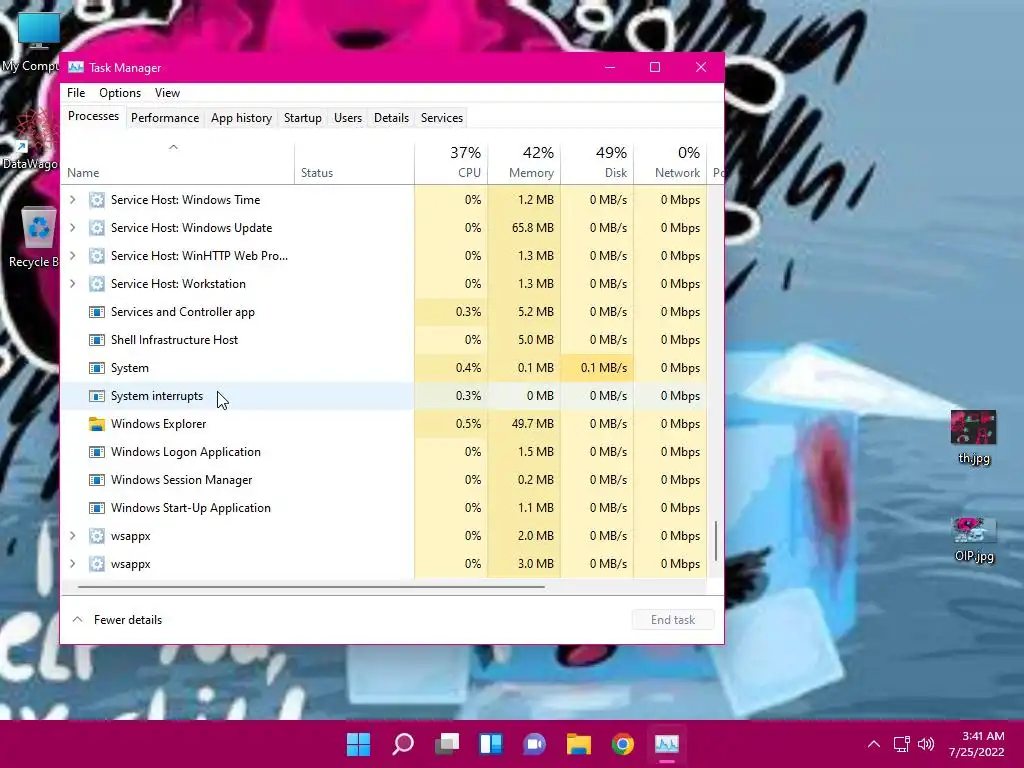
Task: Sort processes by the Disk column header
Action: coord(597,163)
